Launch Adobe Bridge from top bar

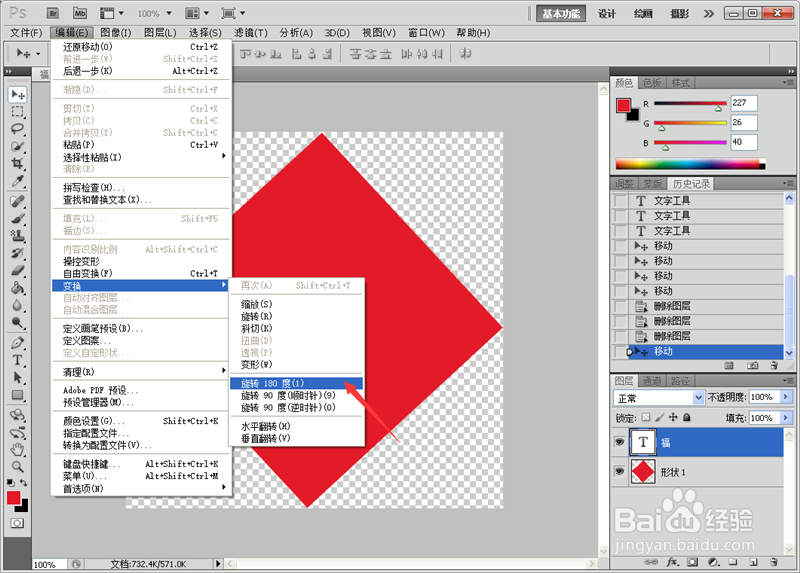coord(53,13)
